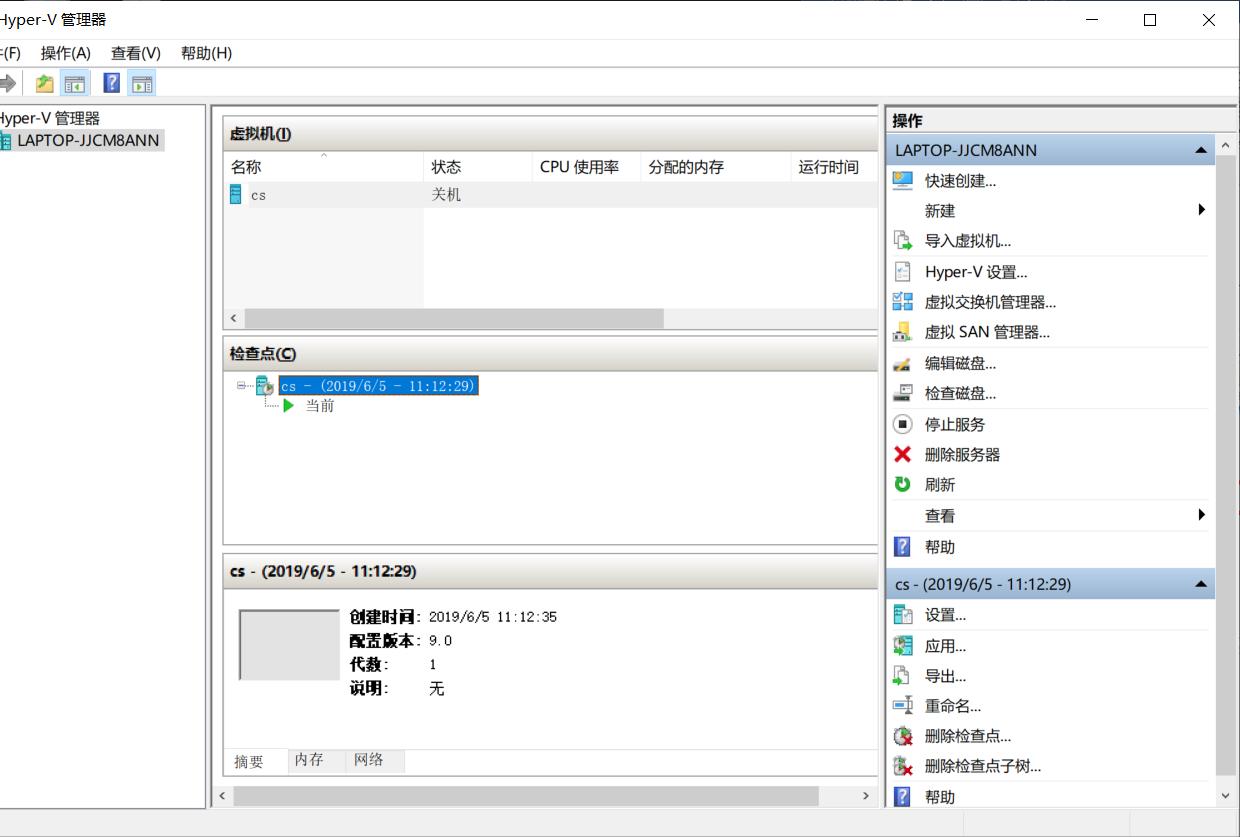Expand the View (查看) submenu arrow
Viewport: 1240px width, 837px height.
(1201, 515)
